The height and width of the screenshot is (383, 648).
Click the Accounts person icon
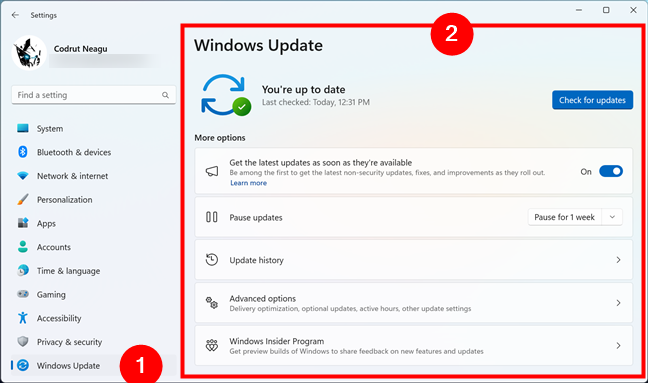point(23,247)
